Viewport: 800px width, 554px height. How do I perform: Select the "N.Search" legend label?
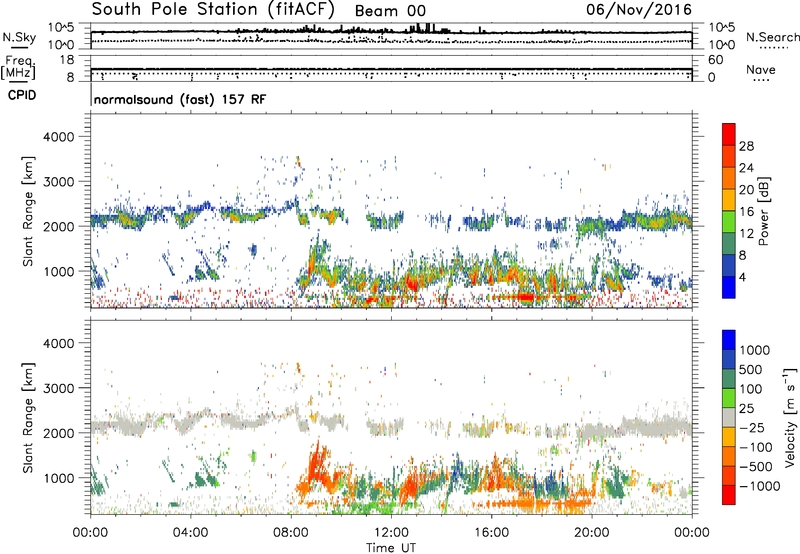(x=772, y=37)
